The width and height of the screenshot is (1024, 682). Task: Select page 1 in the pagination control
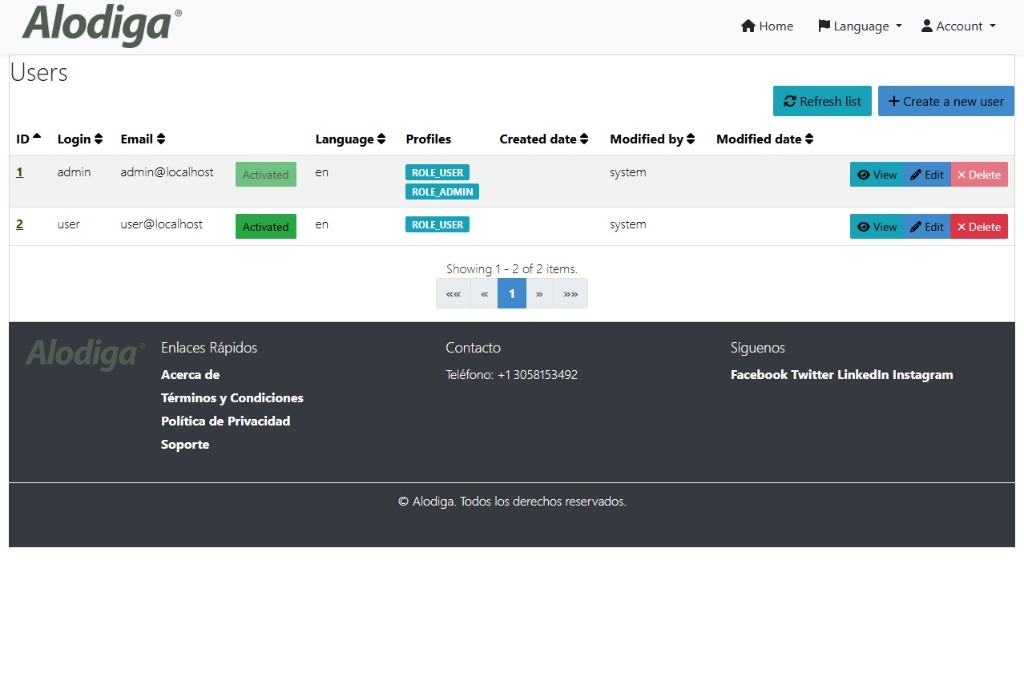(x=511, y=293)
